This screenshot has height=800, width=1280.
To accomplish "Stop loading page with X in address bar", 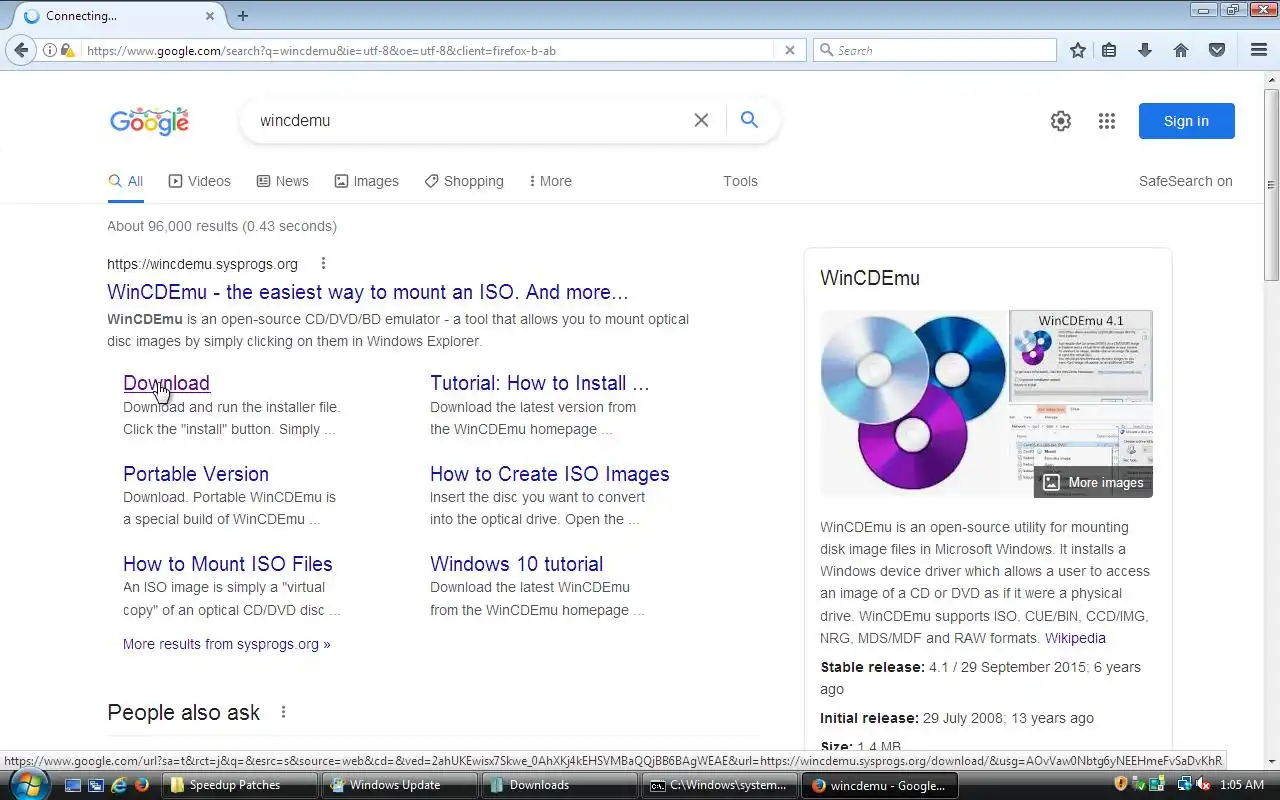I will tap(789, 50).
